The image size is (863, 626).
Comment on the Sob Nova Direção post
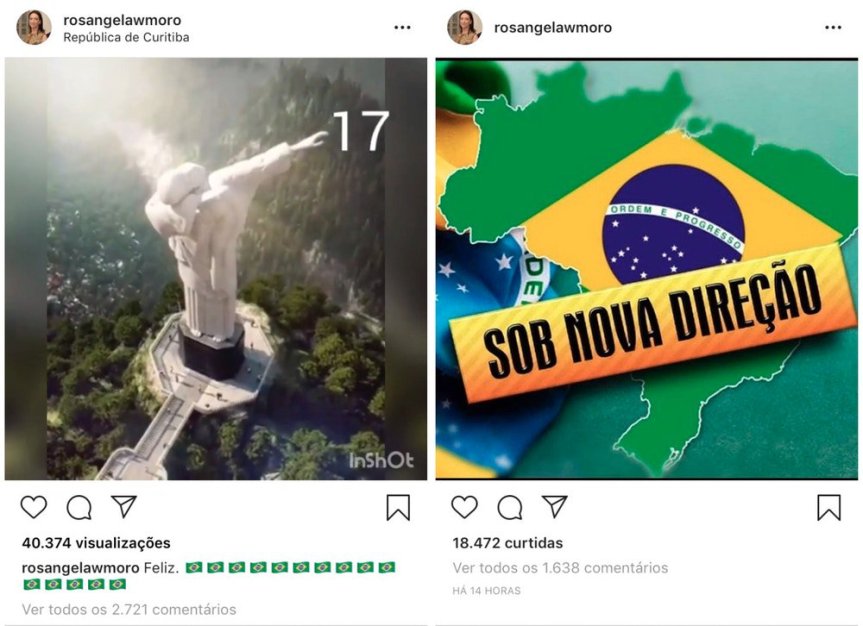point(510,507)
